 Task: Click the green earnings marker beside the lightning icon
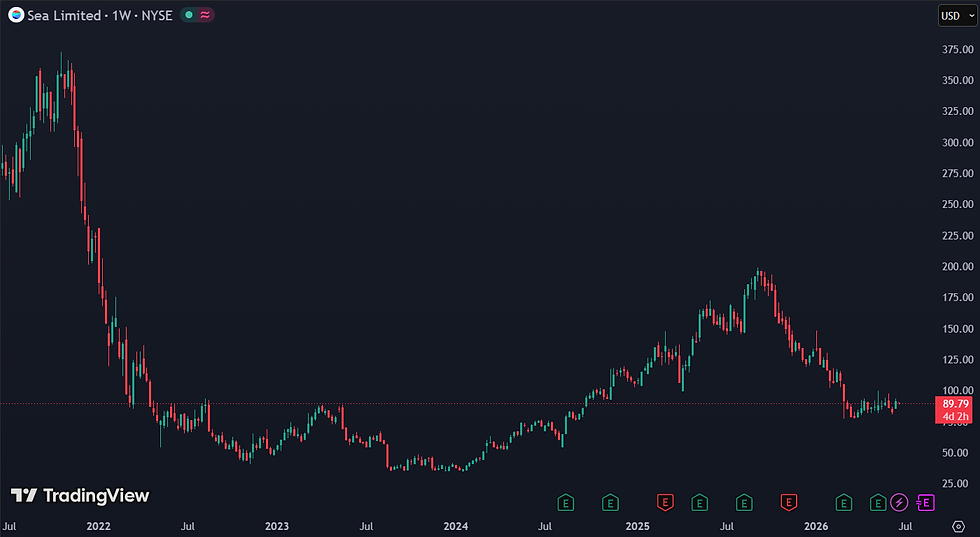pyautogui.click(x=878, y=502)
